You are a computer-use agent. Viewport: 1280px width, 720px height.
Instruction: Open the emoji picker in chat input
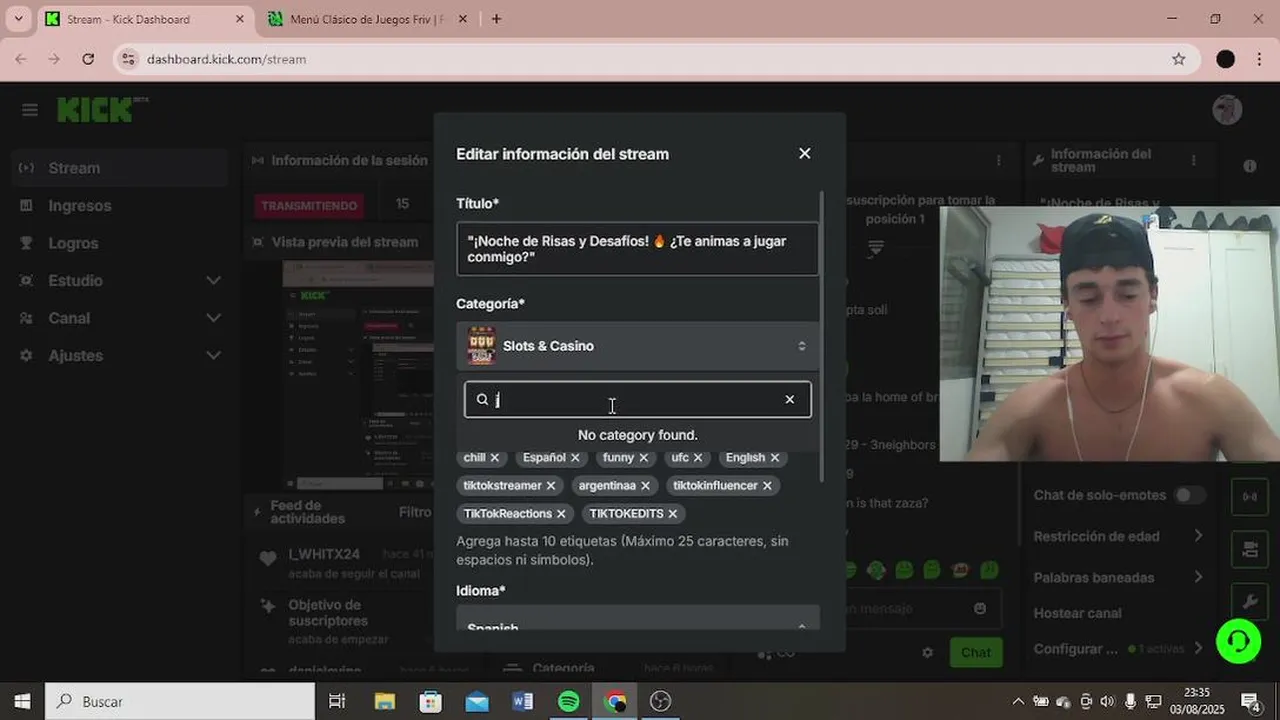[980, 608]
